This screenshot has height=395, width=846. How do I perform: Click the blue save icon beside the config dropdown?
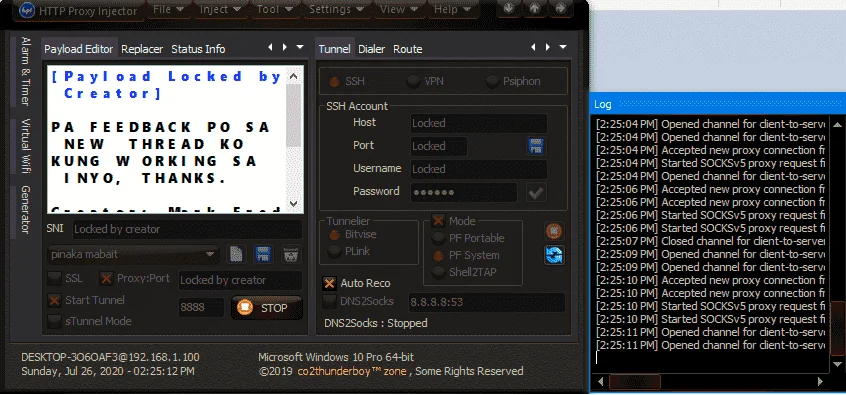pyautogui.click(x=263, y=254)
